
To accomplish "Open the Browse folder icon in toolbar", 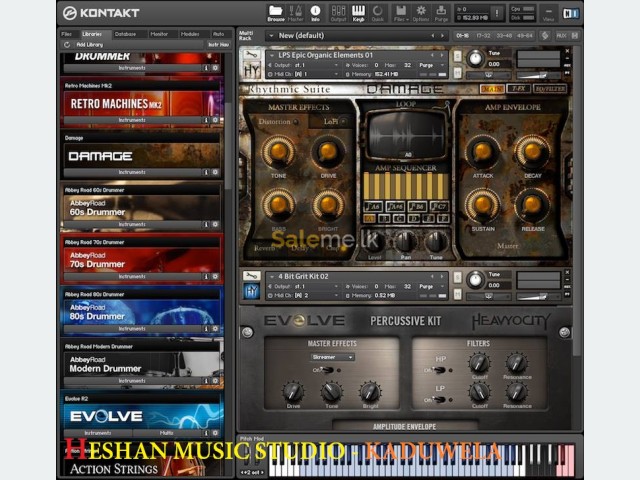I will click(276, 13).
